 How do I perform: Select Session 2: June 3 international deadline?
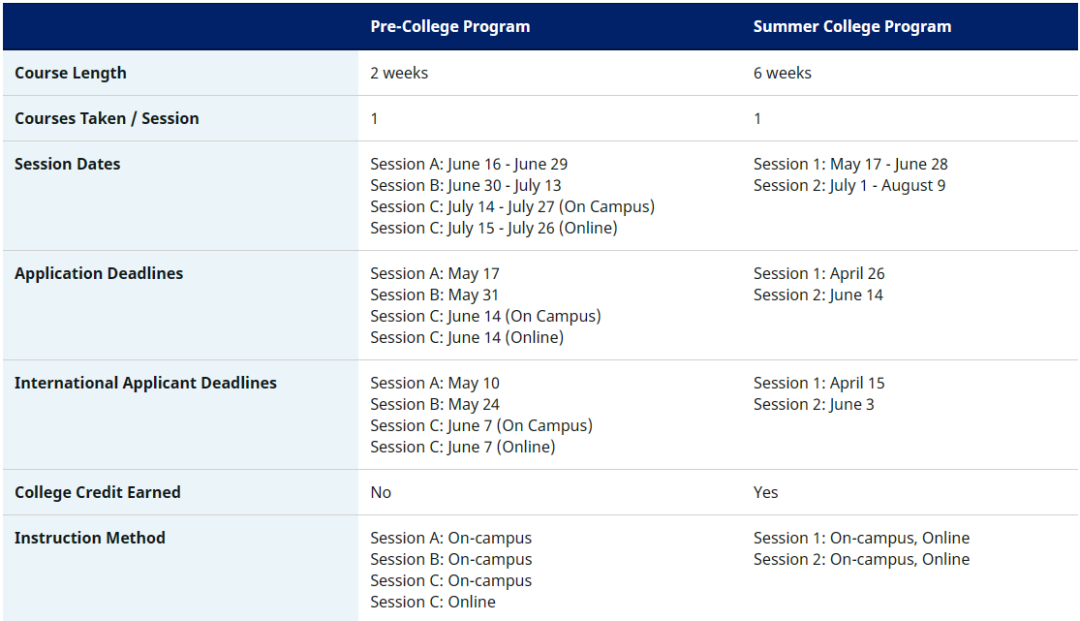point(813,404)
